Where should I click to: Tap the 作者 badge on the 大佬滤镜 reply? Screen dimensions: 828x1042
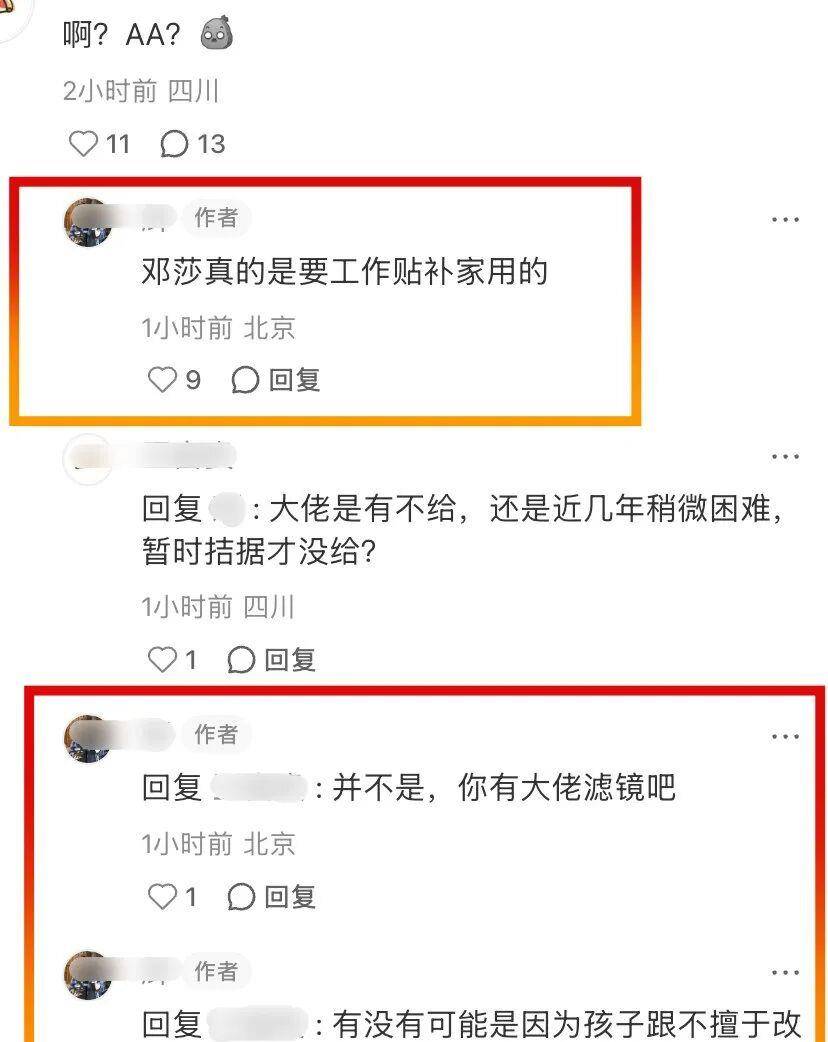click(x=216, y=734)
